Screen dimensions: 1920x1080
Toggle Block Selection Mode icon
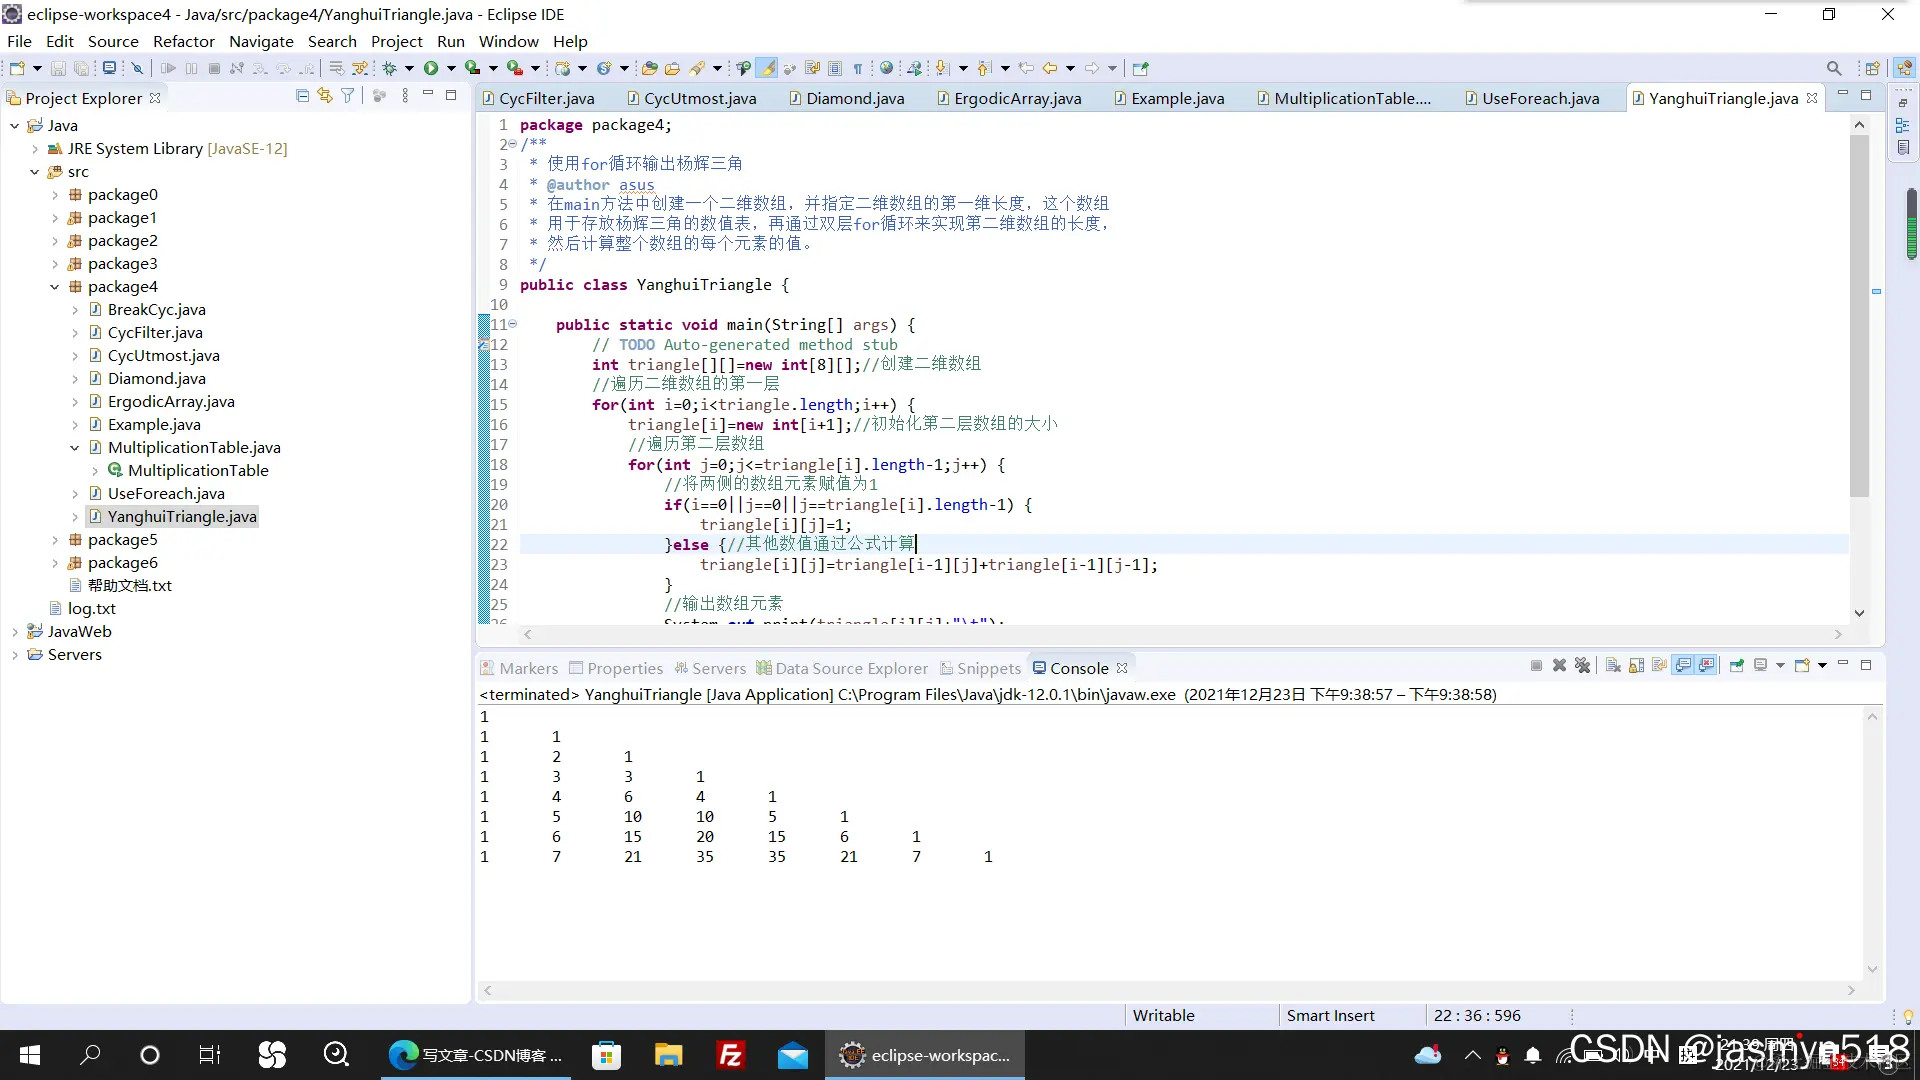(x=835, y=68)
